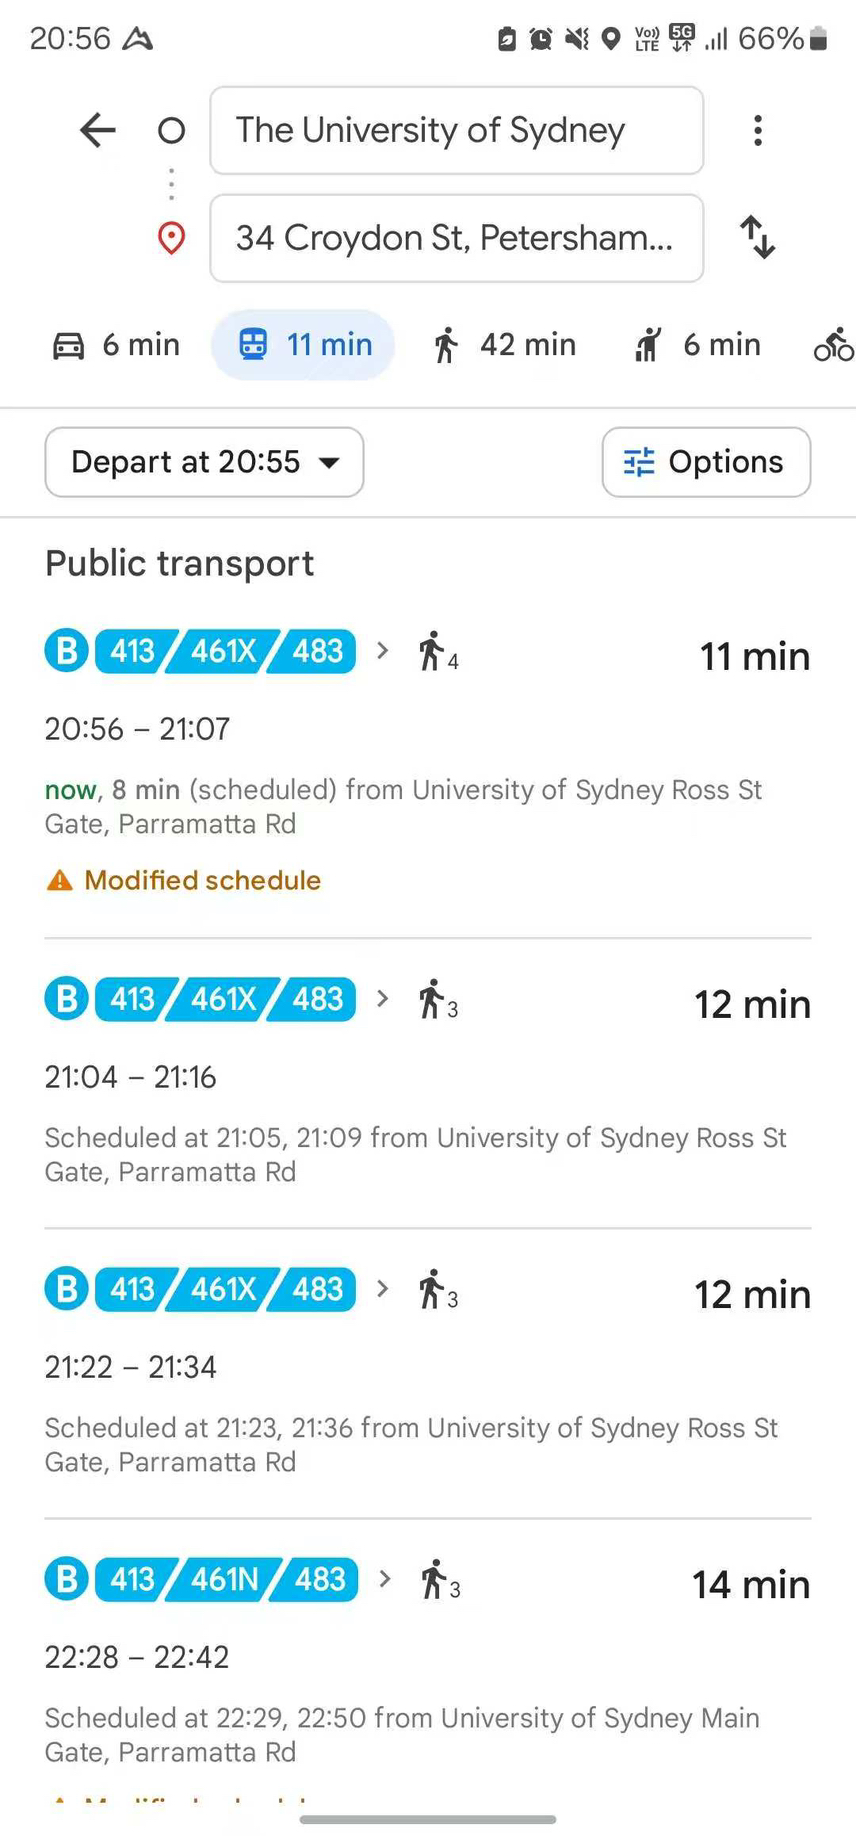Screen dimensions: 856x1836
Task: Select walking mode 42 min
Action: 505,345
